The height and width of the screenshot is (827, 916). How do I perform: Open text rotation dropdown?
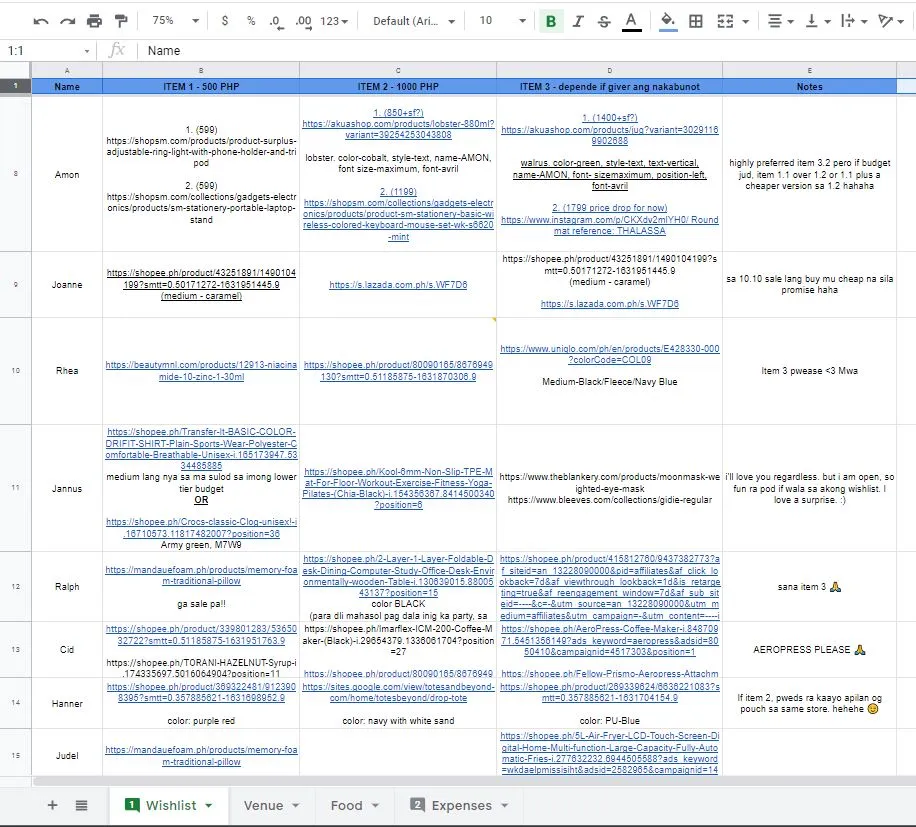pyautogui.click(x=891, y=22)
